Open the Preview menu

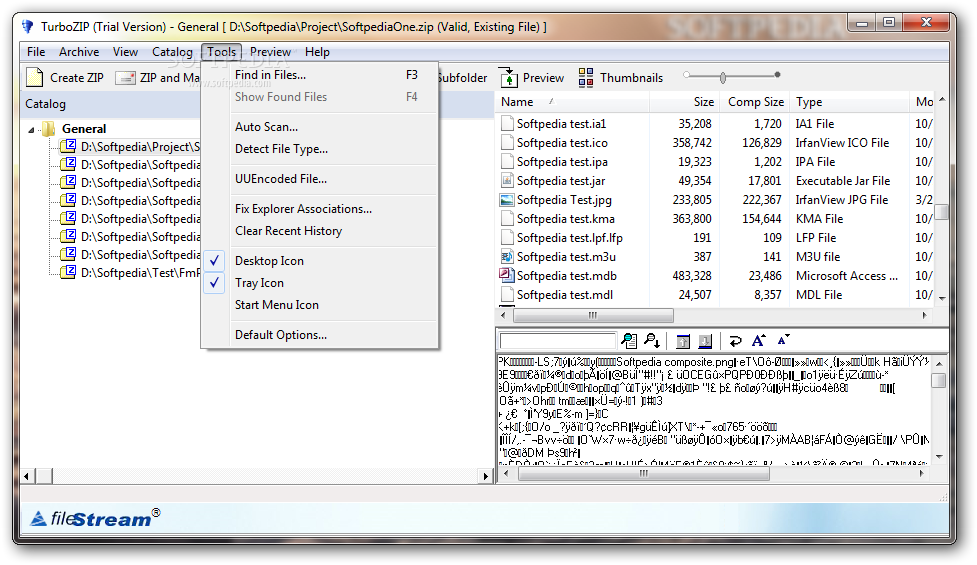[x=270, y=52]
